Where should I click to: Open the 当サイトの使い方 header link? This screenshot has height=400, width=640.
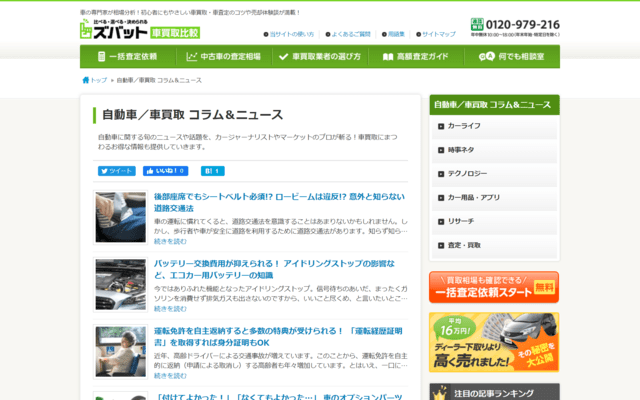click(292, 34)
